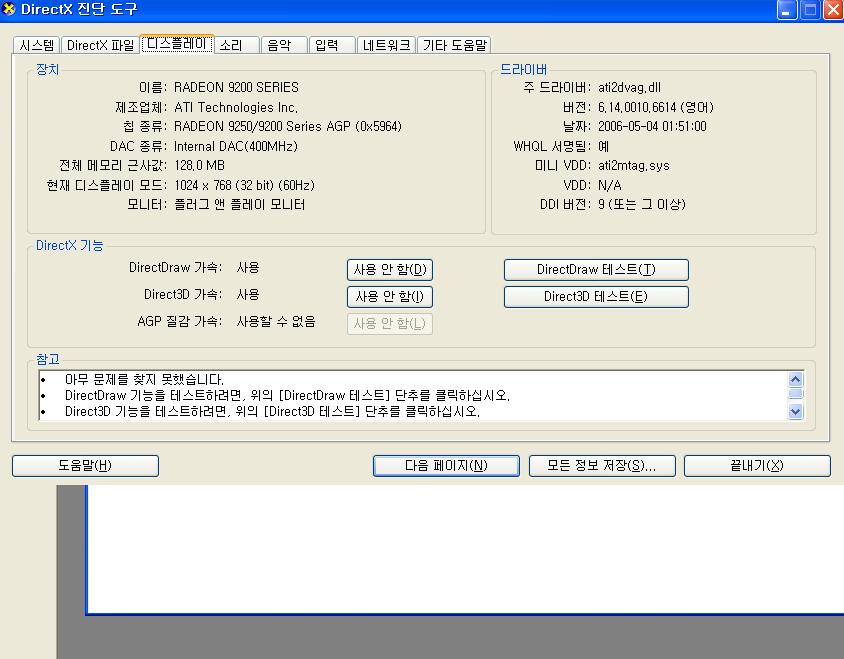Select the 디스플레이 tab
Viewport: 844px width, 659px height.
click(x=177, y=44)
